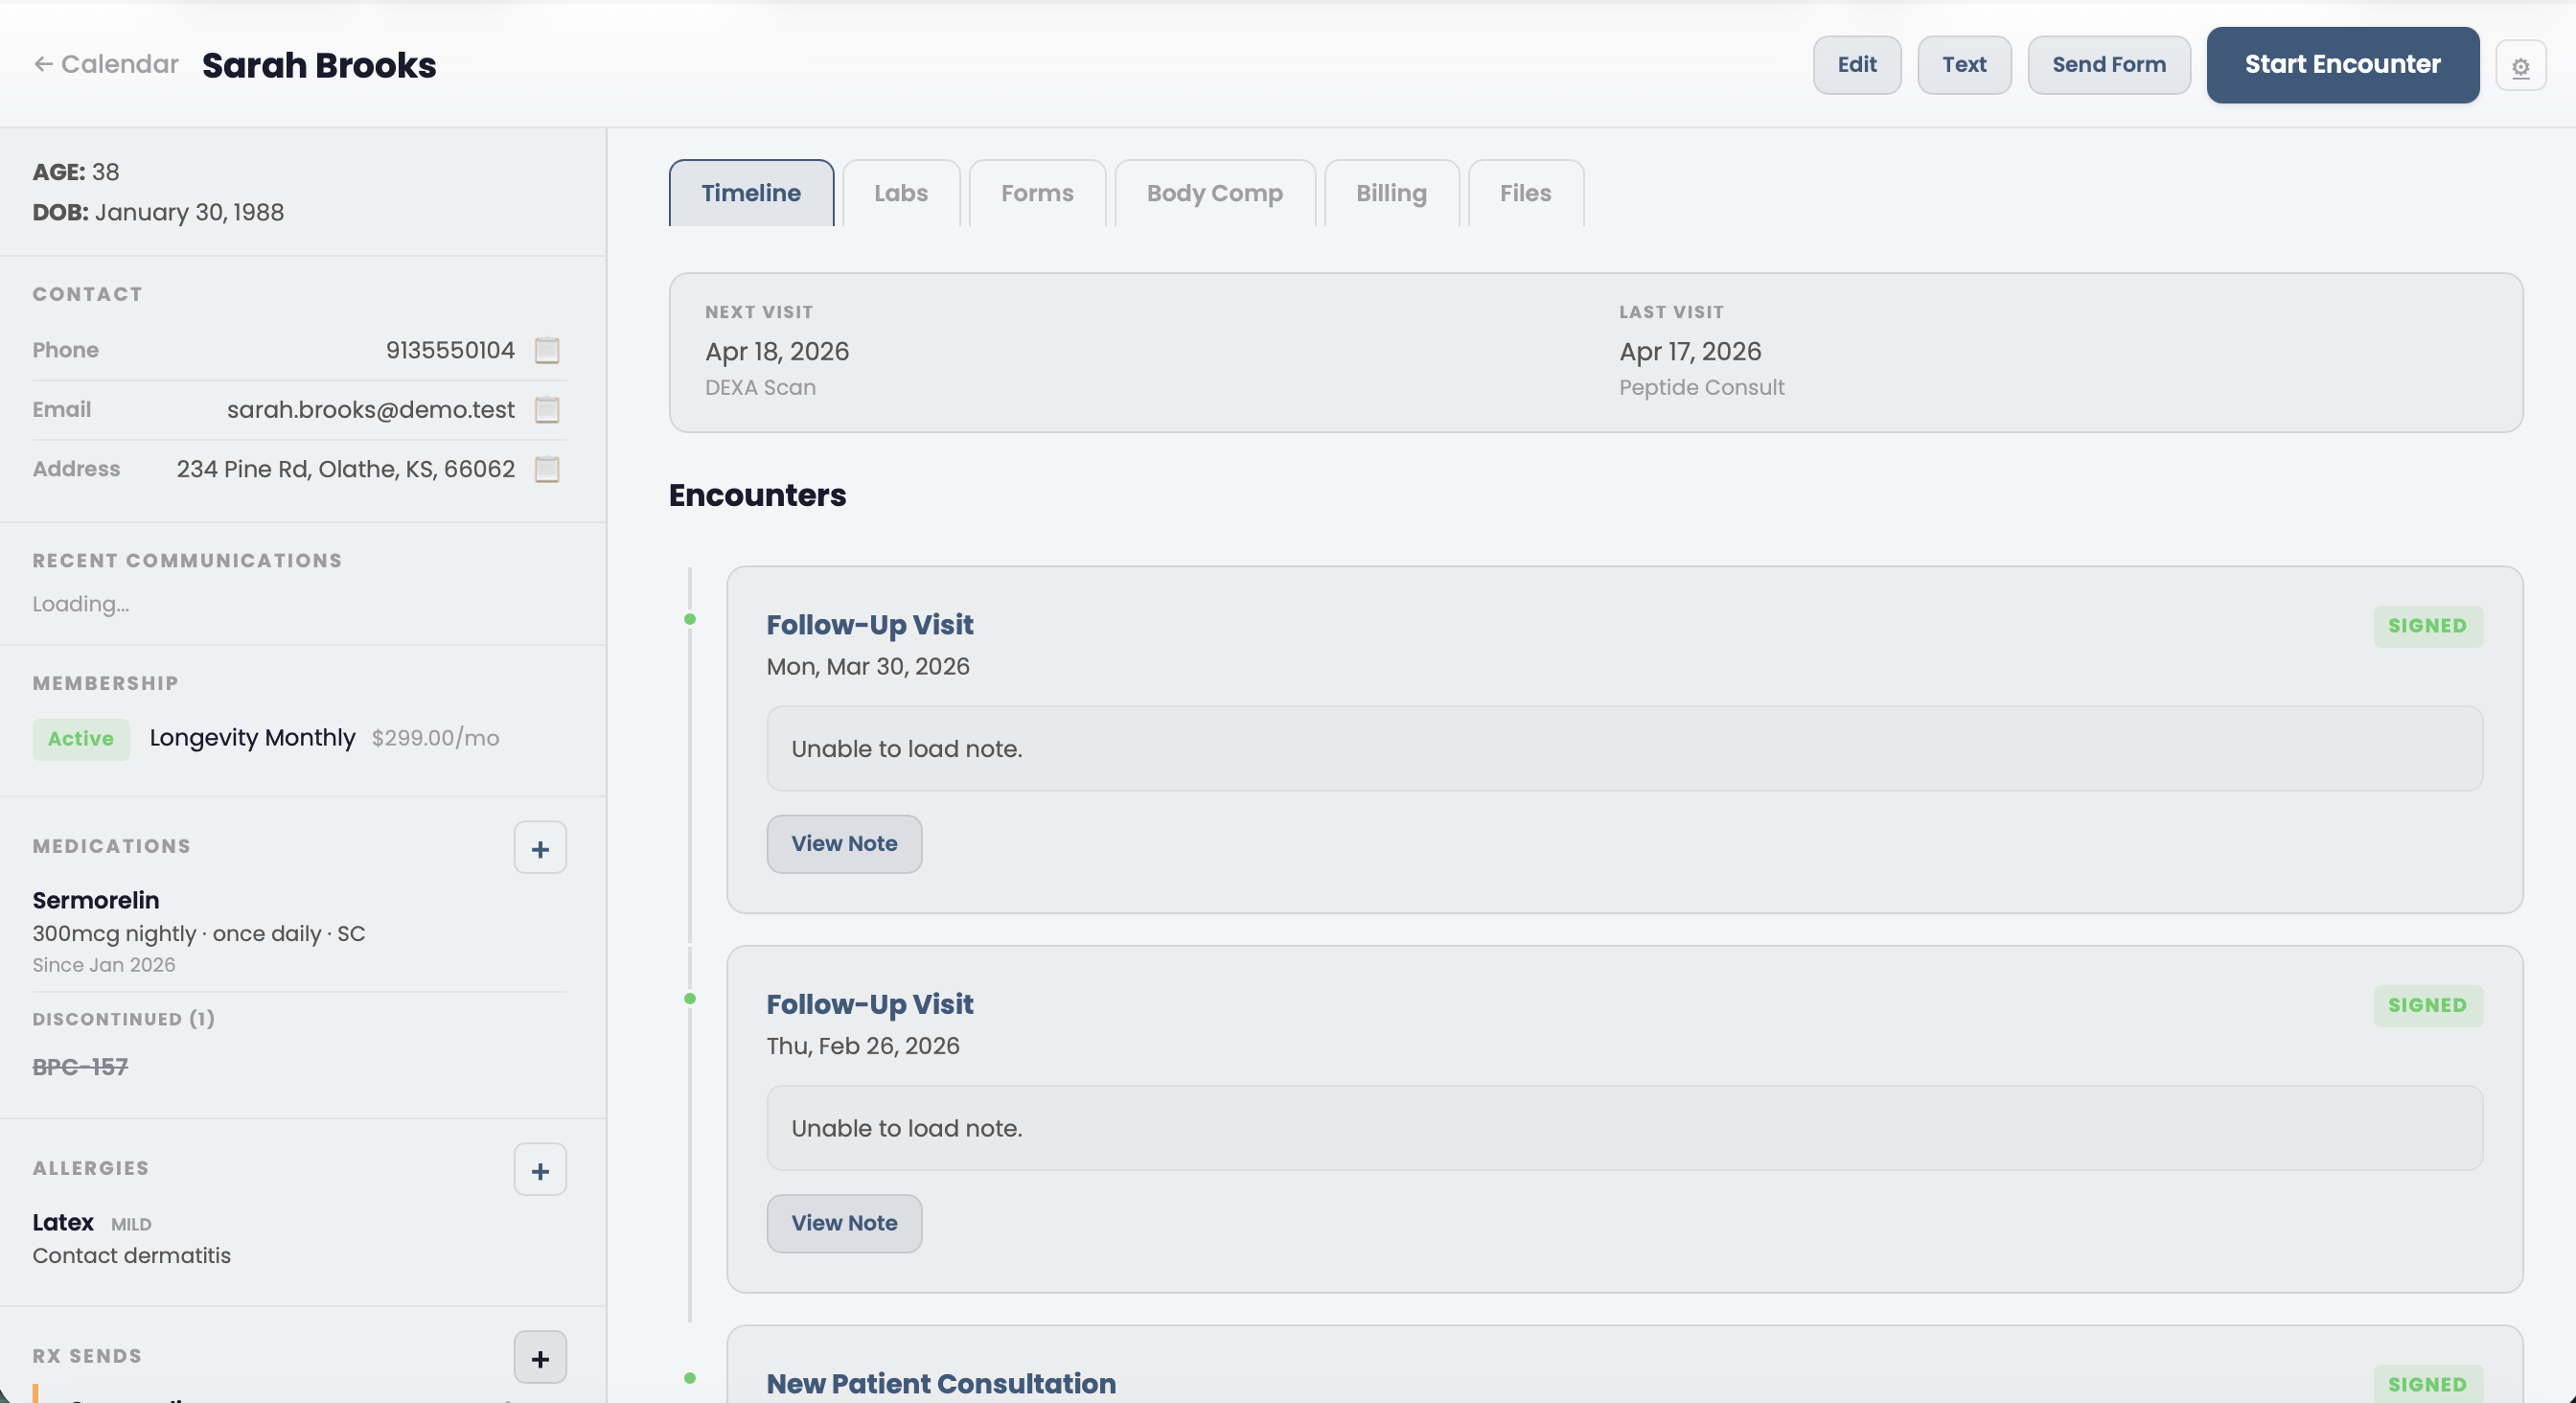
Task: Add a new medication
Action: coord(540,848)
